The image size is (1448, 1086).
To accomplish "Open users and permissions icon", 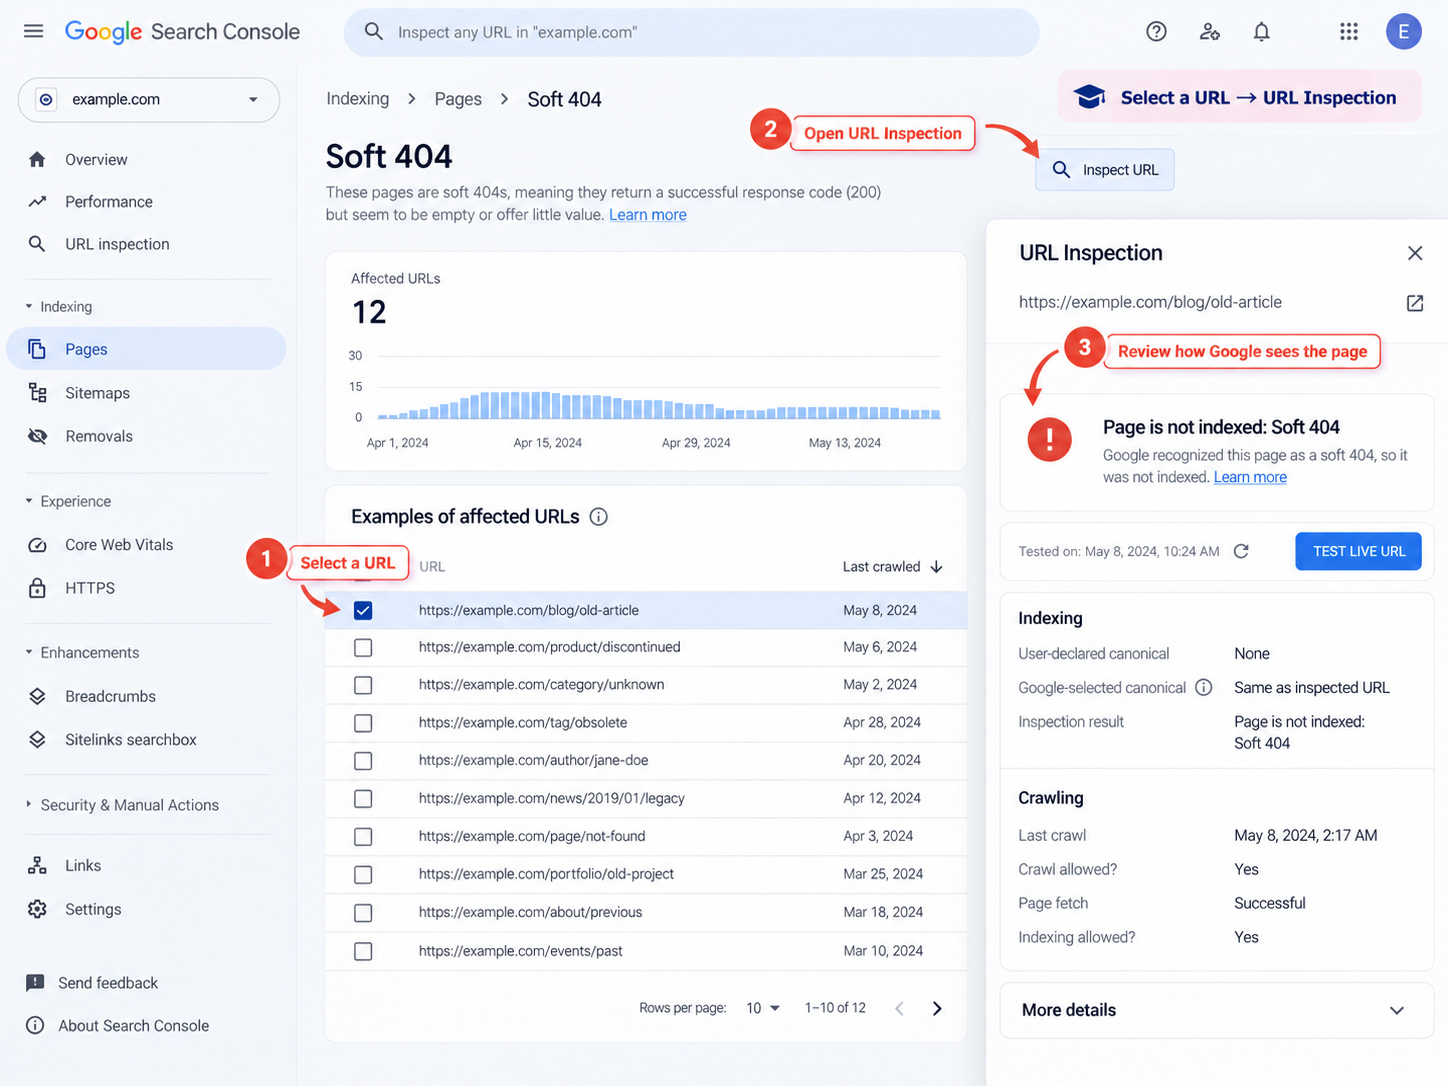I will coord(1209,32).
